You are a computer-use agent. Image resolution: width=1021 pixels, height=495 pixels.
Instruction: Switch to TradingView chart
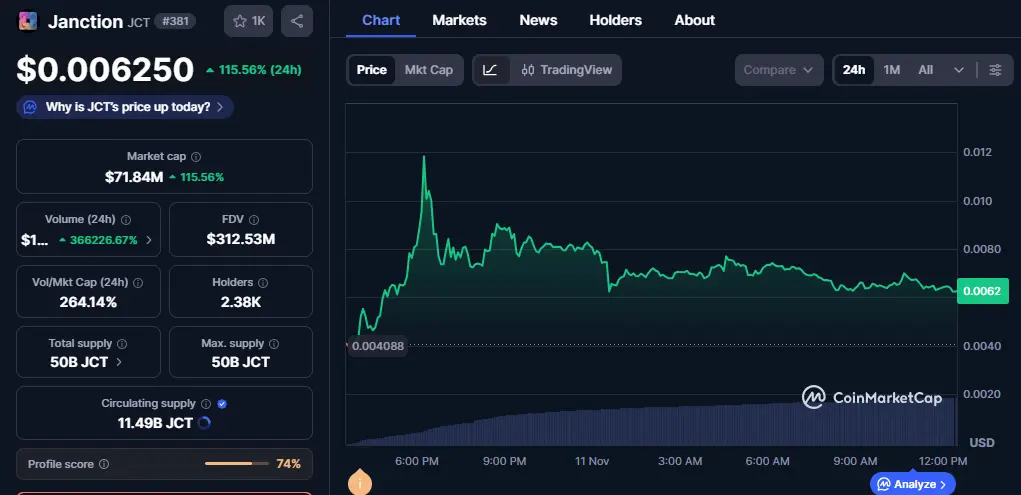[567, 70]
